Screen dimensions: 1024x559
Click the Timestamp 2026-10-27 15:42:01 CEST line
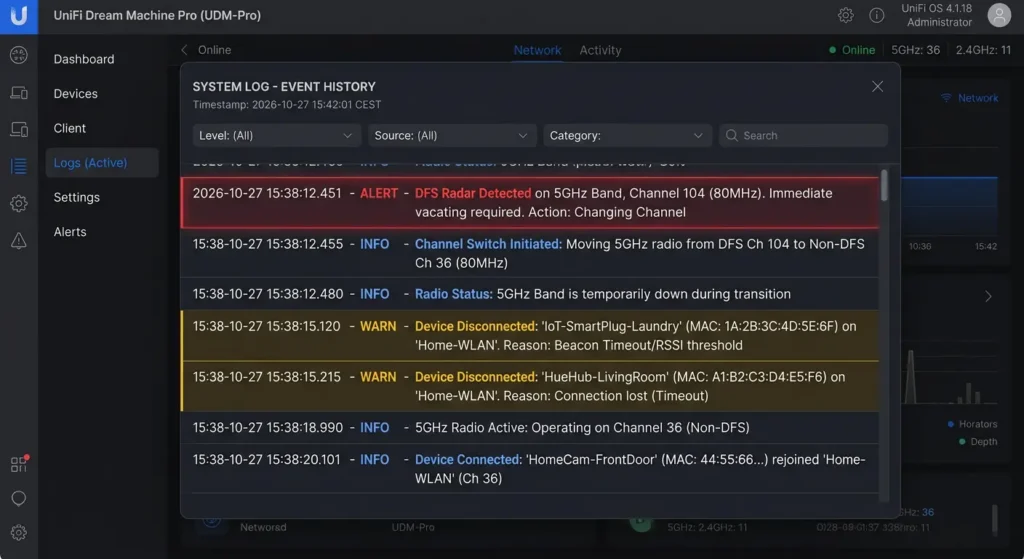[287, 104]
